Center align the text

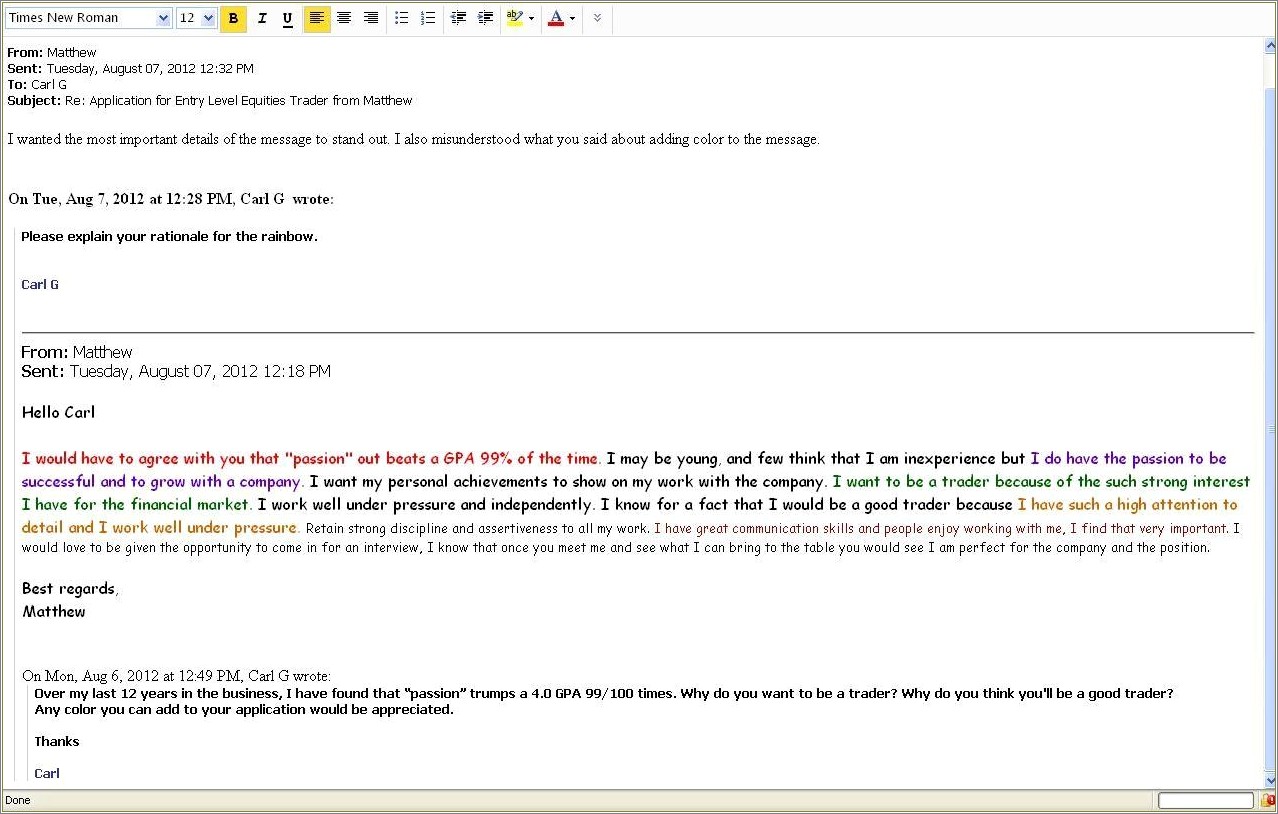coord(343,18)
